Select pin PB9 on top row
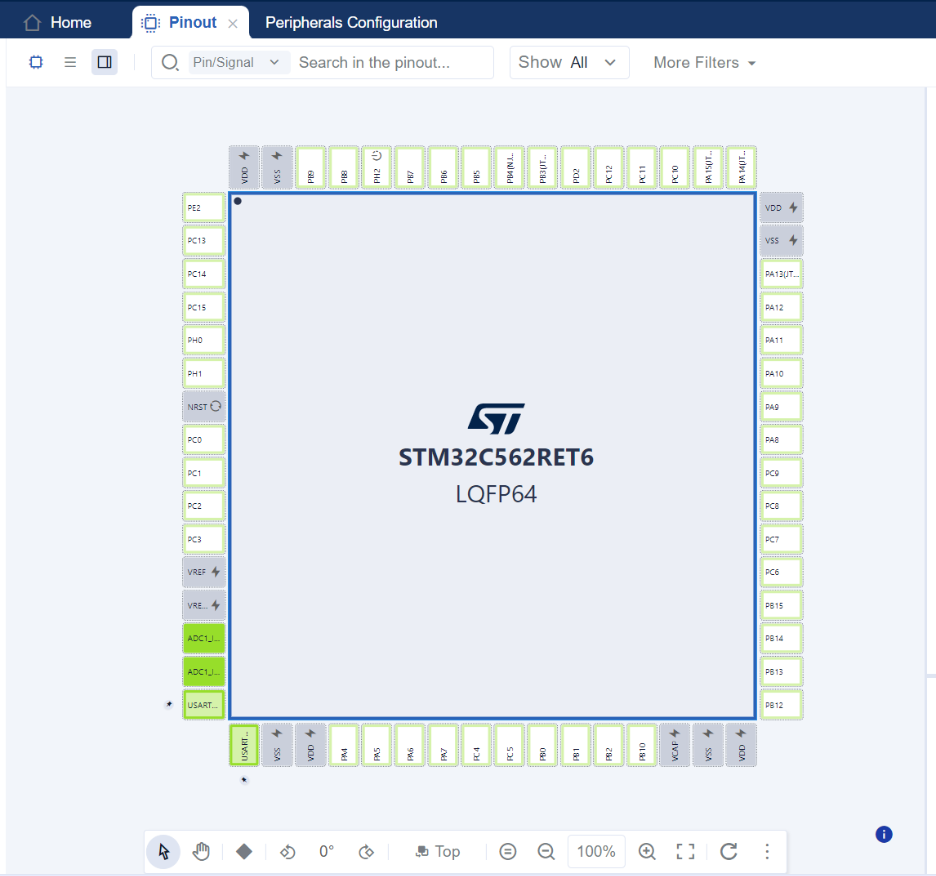Image resolution: width=936 pixels, height=876 pixels. (310, 167)
